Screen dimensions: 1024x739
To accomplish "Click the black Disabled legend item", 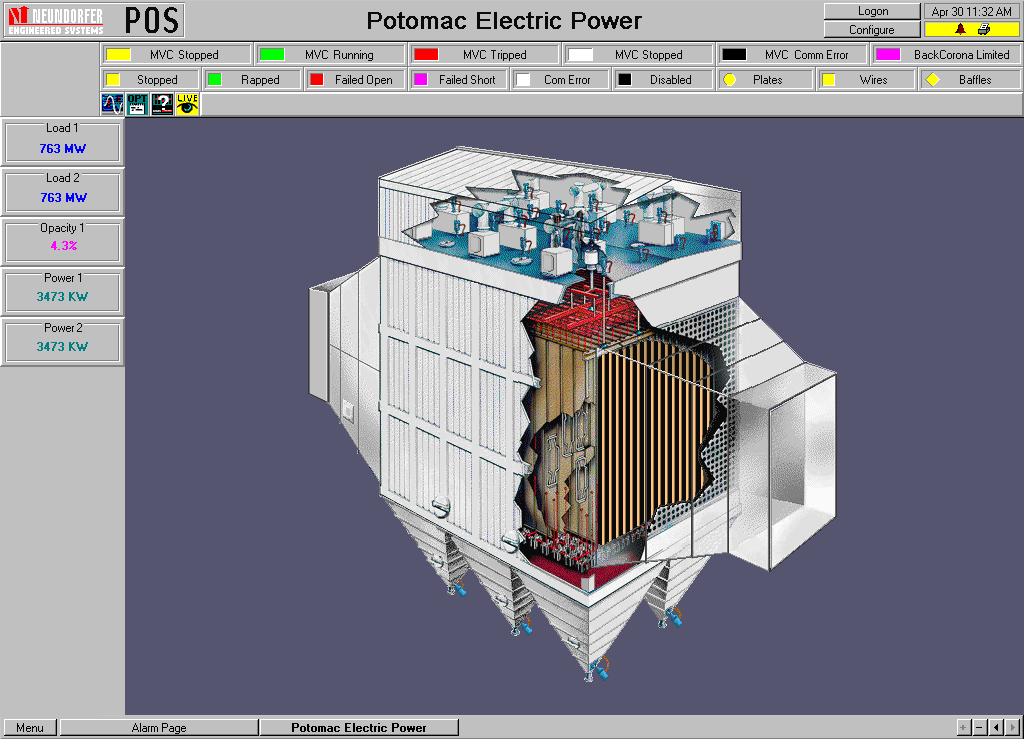I will (662, 80).
